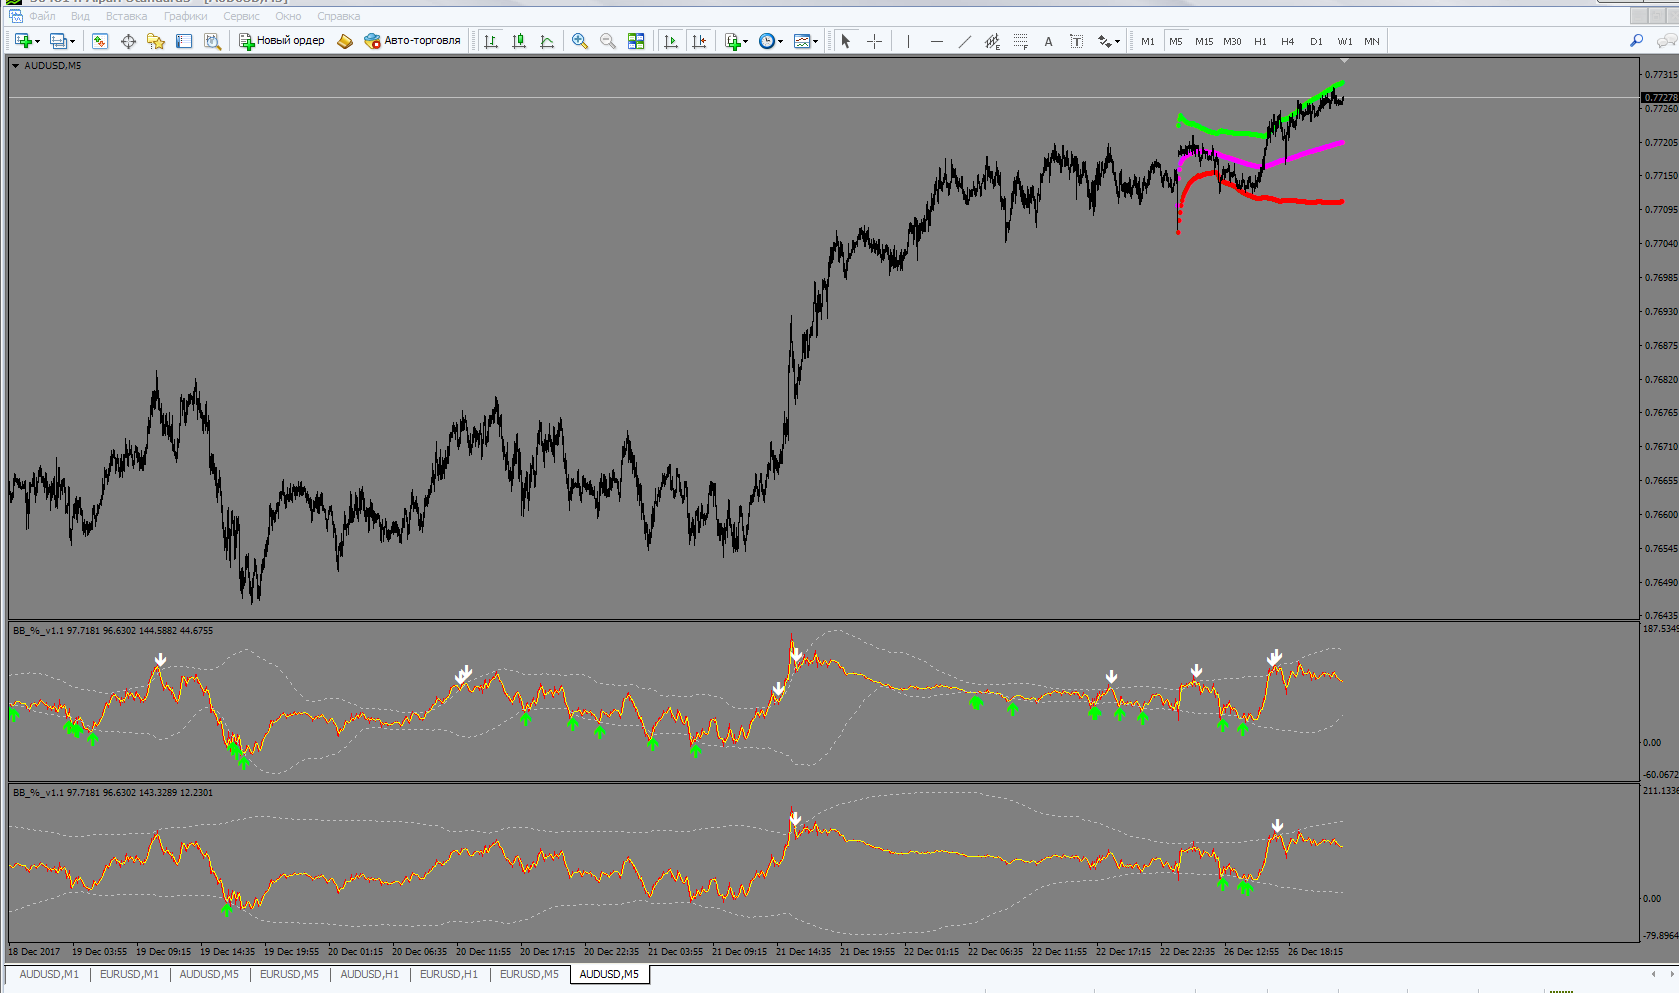Select the Text drawing tool
This screenshot has height=993, width=1679.
pos(1048,41)
